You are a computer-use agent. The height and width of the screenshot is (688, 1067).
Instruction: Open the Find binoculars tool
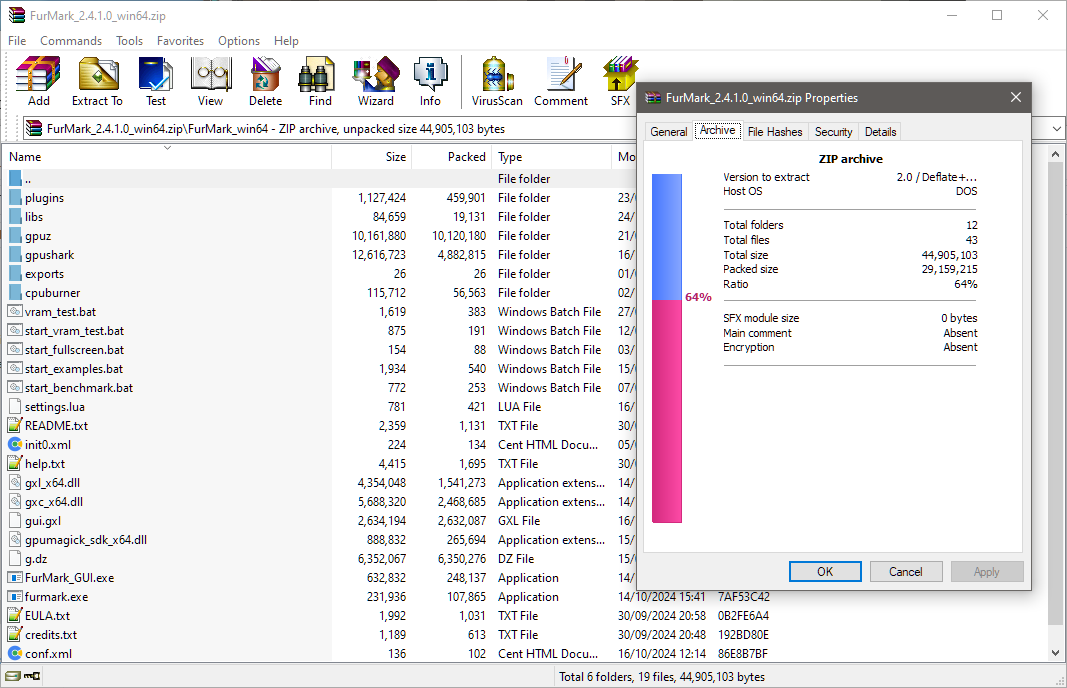pyautogui.click(x=320, y=82)
